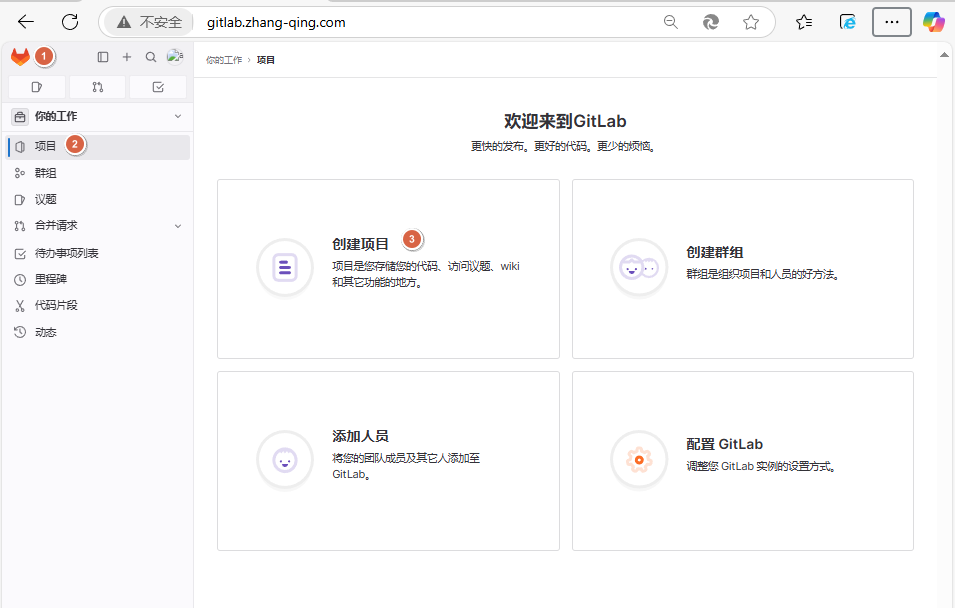Open the user avatar menu
The width and height of the screenshot is (955, 608).
click(175, 56)
